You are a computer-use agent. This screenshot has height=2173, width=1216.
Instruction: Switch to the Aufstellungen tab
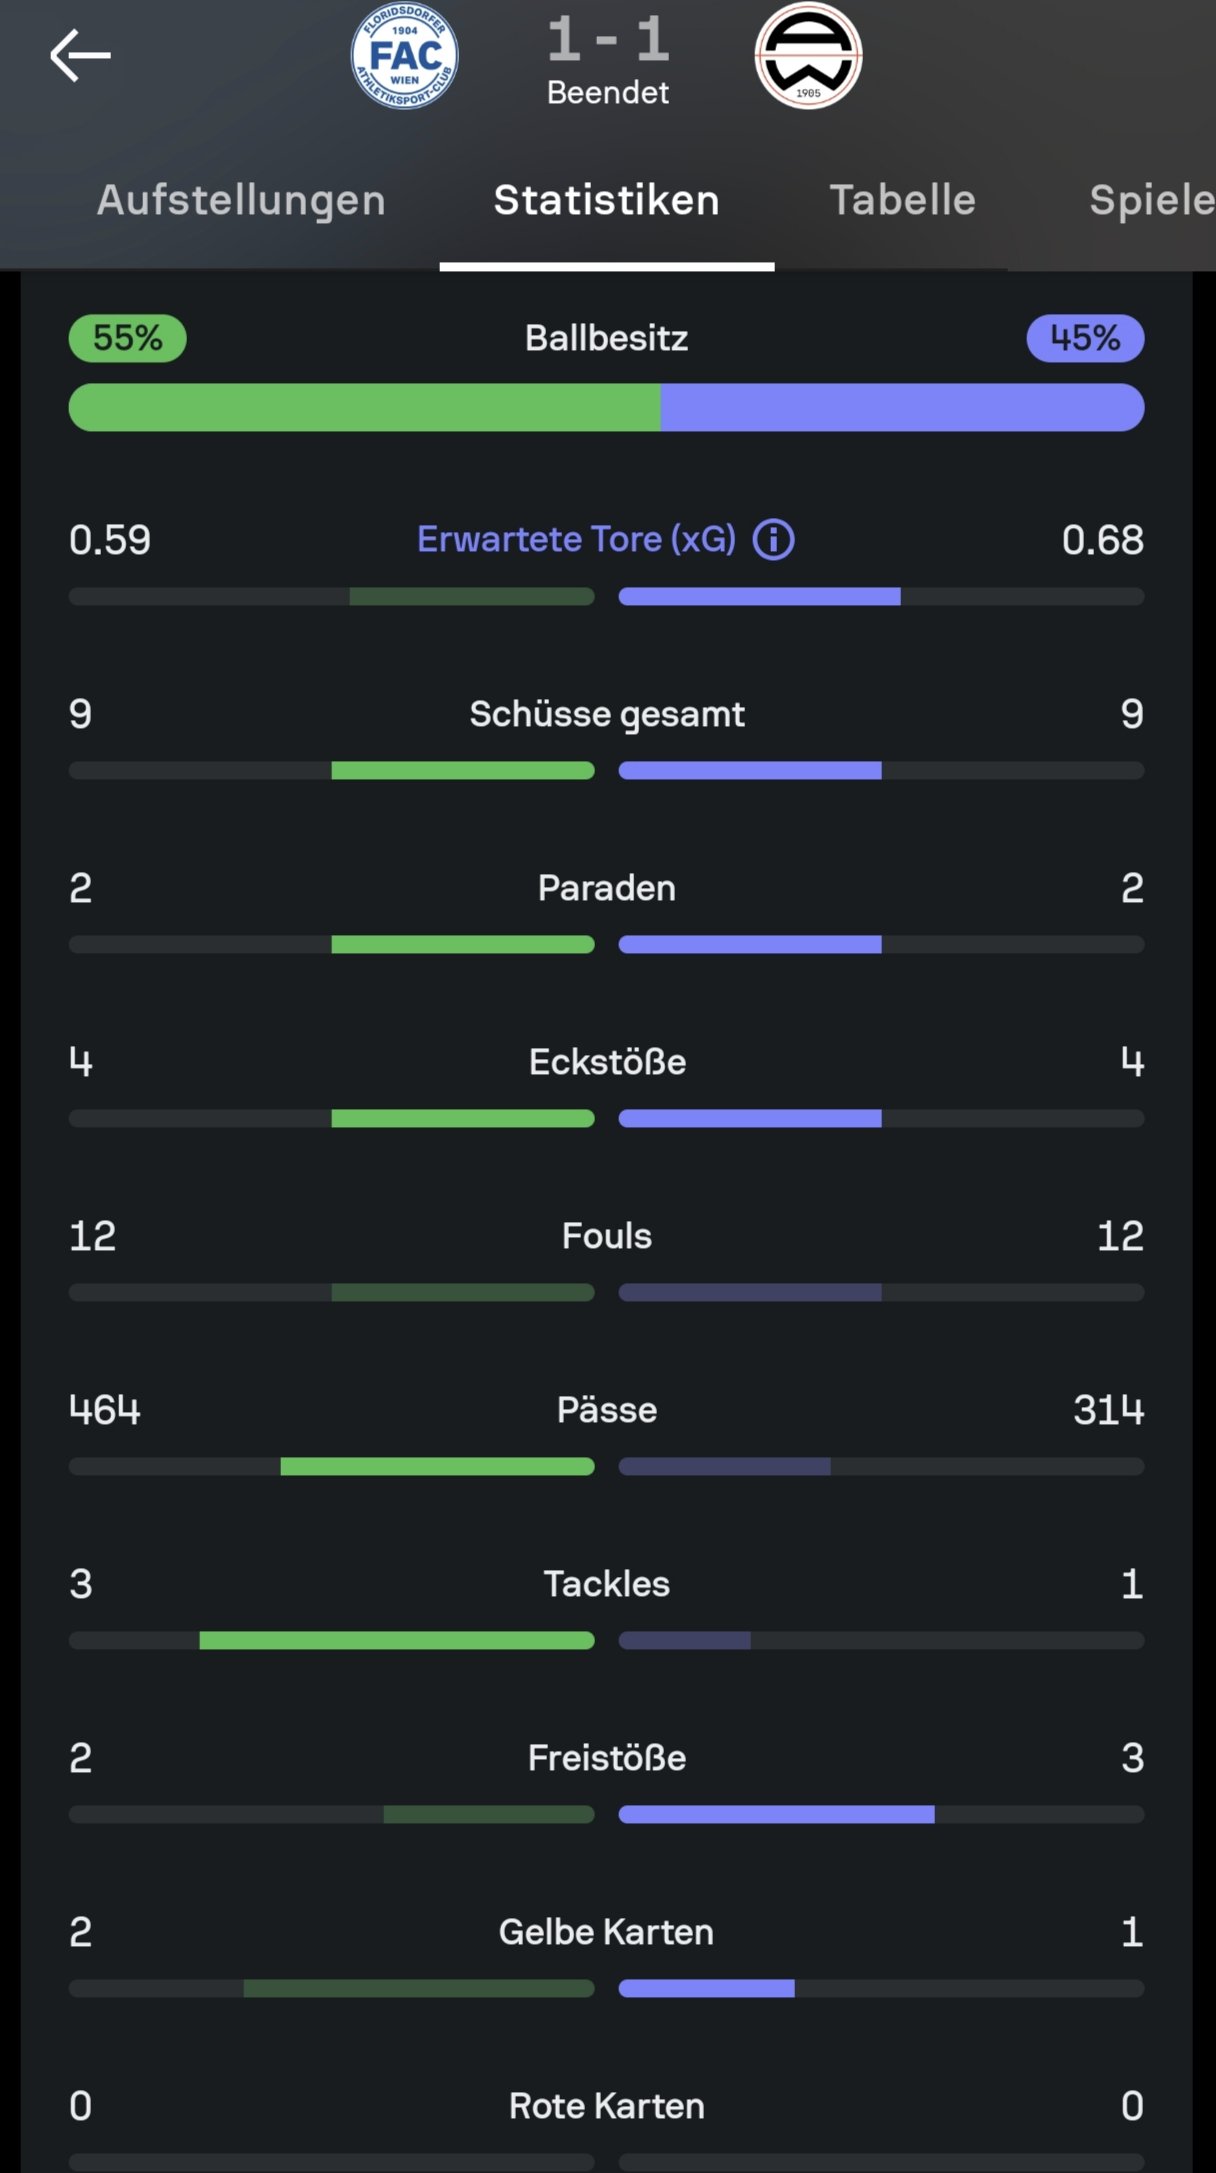click(241, 200)
